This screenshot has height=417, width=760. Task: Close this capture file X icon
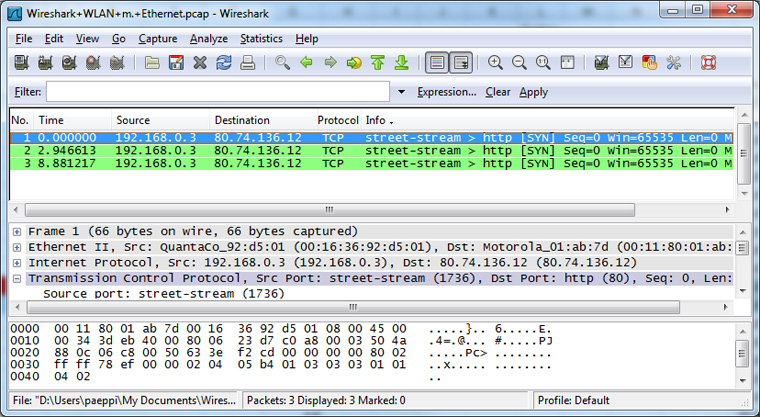(x=200, y=63)
